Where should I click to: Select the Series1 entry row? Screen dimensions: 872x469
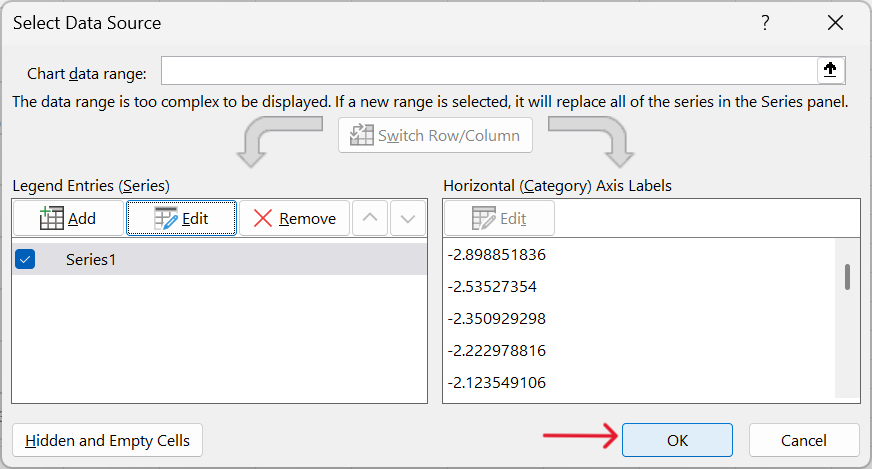[220, 259]
